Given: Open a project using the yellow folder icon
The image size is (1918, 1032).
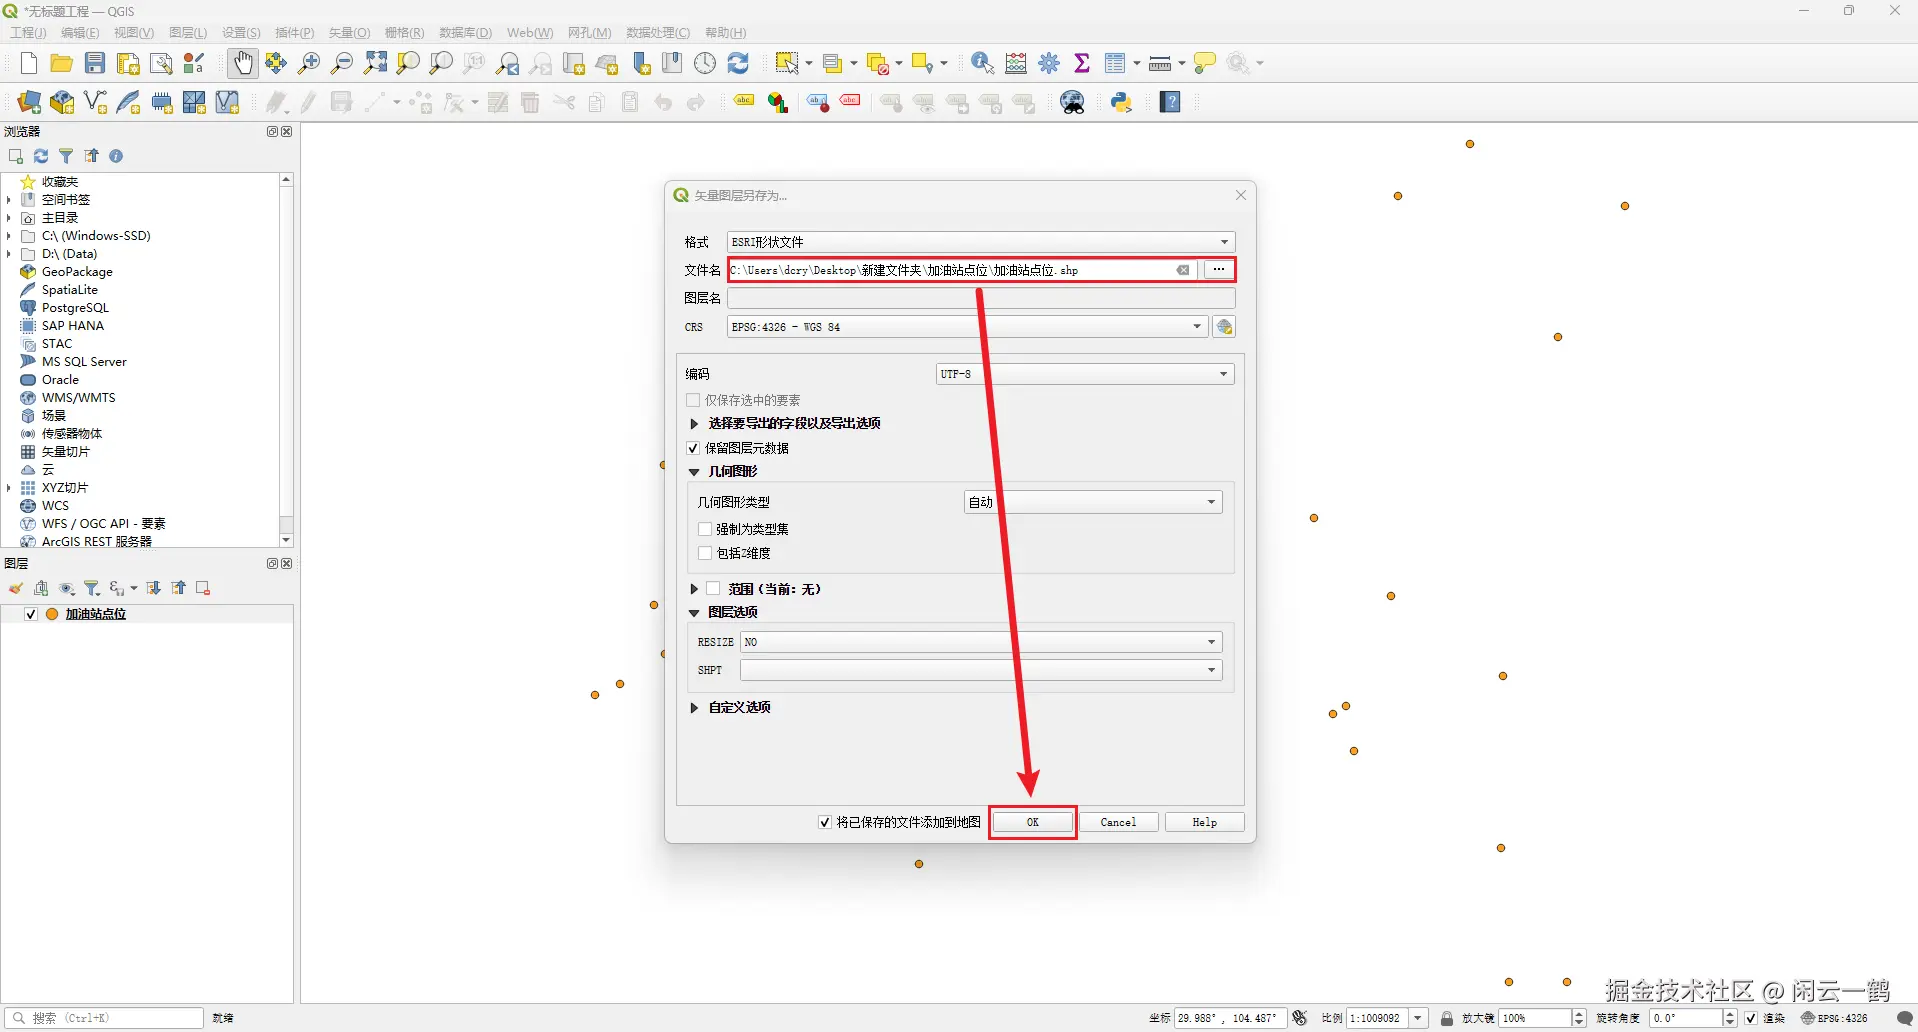Looking at the screenshot, I should [x=61, y=64].
